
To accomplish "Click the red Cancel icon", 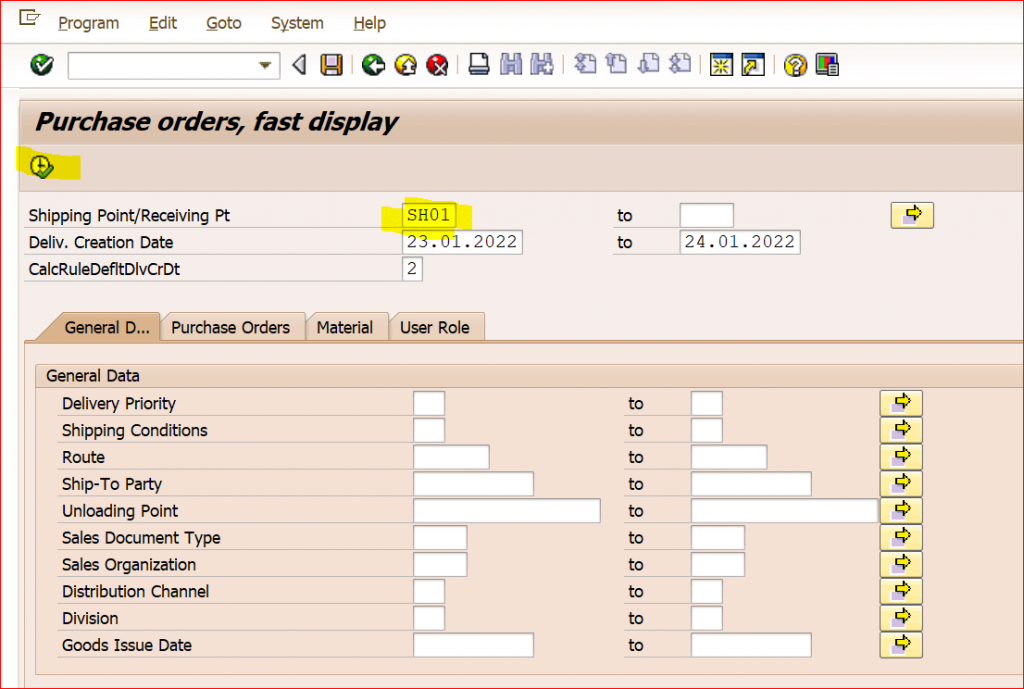I will [x=437, y=65].
